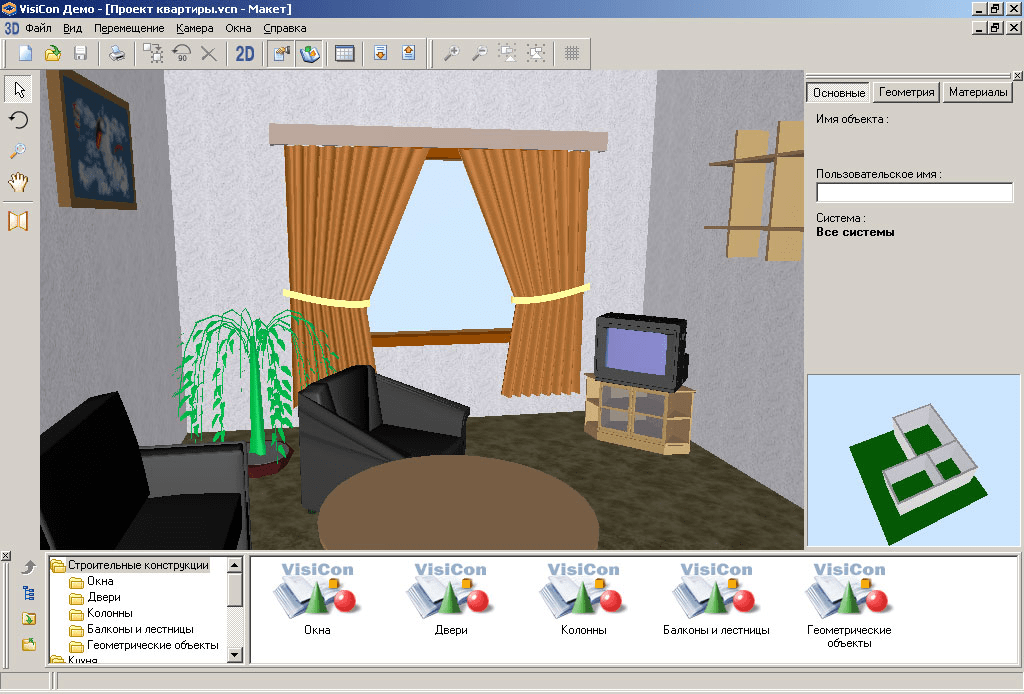Viewport: 1024px width, 694px height.
Task: Switch to the Геометрия tab
Action: (906, 92)
